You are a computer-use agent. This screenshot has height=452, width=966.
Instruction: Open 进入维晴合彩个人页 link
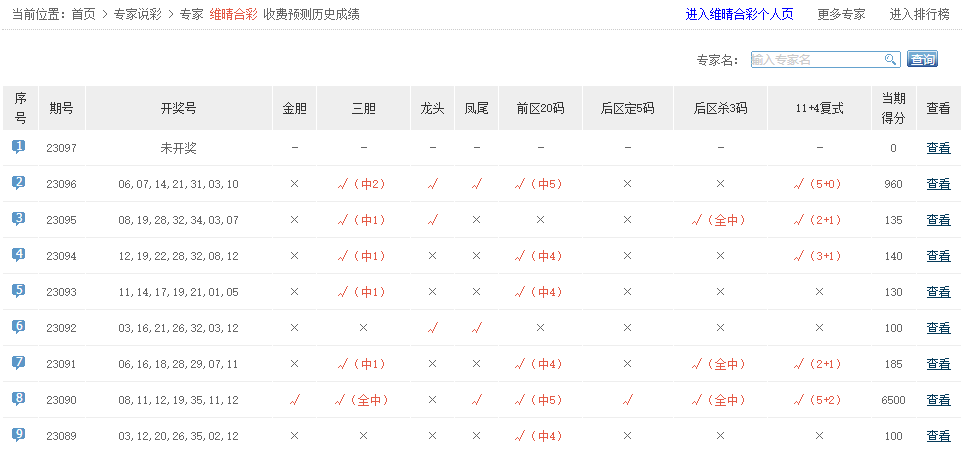click(739, 15)
